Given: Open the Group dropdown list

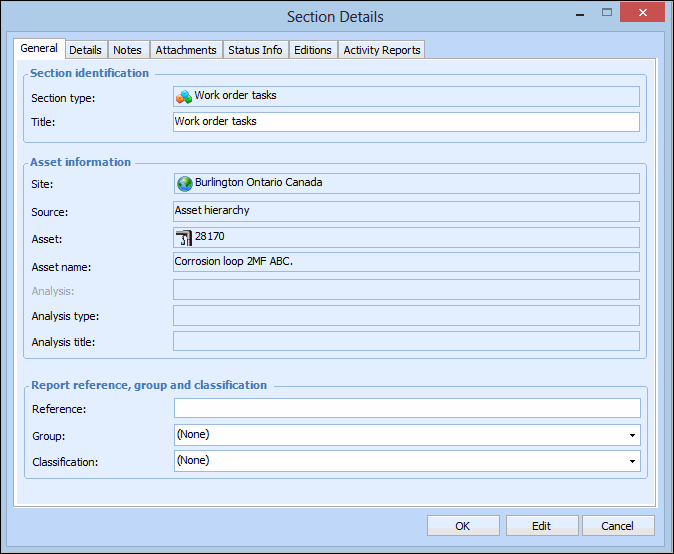Looking at the screenshot, I should click(x=632, y=435).
